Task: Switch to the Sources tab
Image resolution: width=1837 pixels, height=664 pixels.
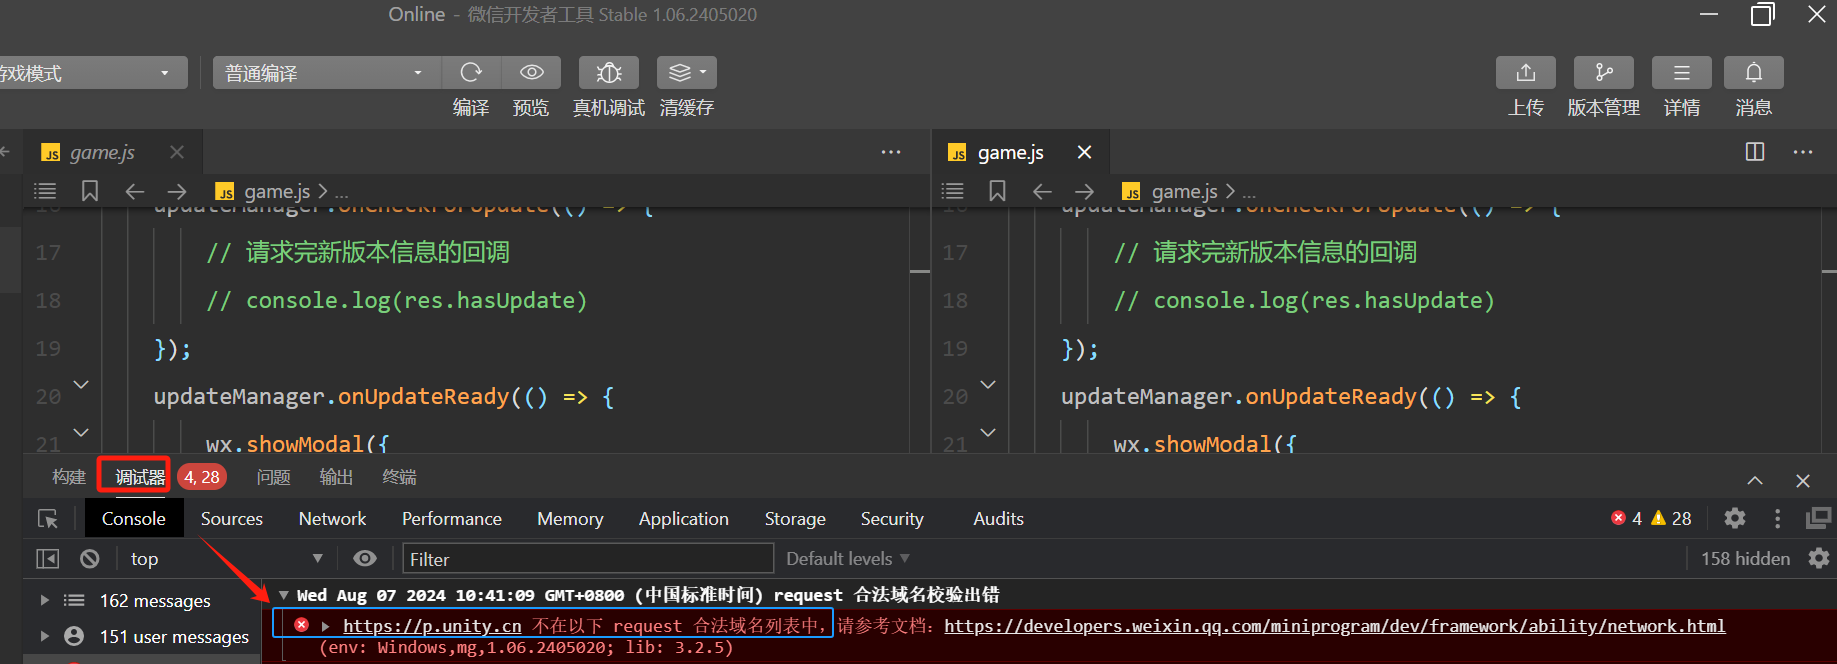Action: tap(231, 519)
